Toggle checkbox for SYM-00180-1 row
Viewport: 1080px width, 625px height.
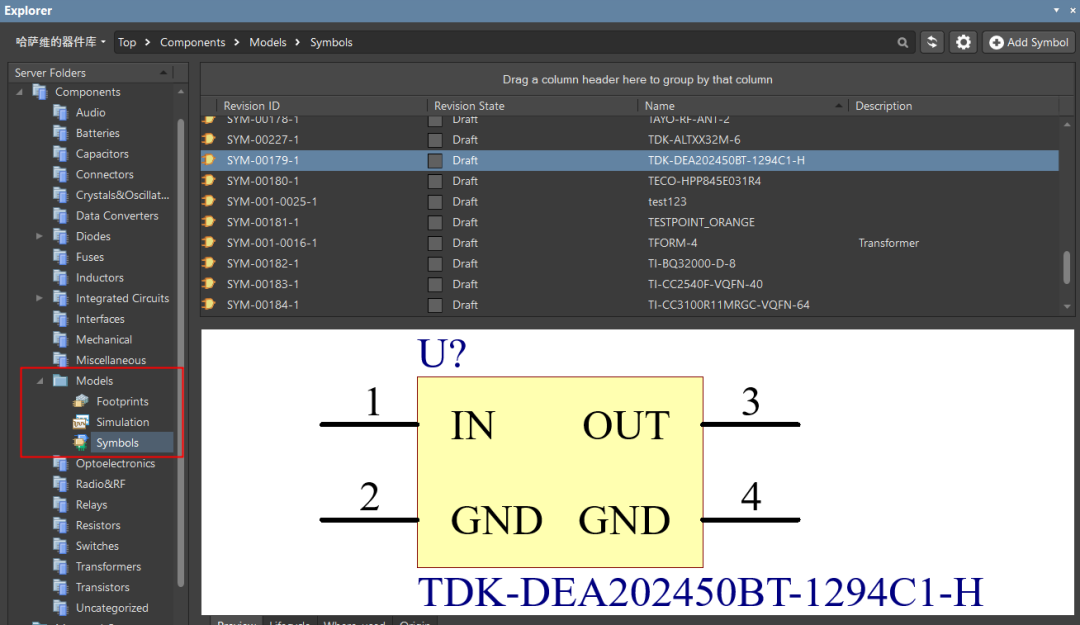click(435, 181)
